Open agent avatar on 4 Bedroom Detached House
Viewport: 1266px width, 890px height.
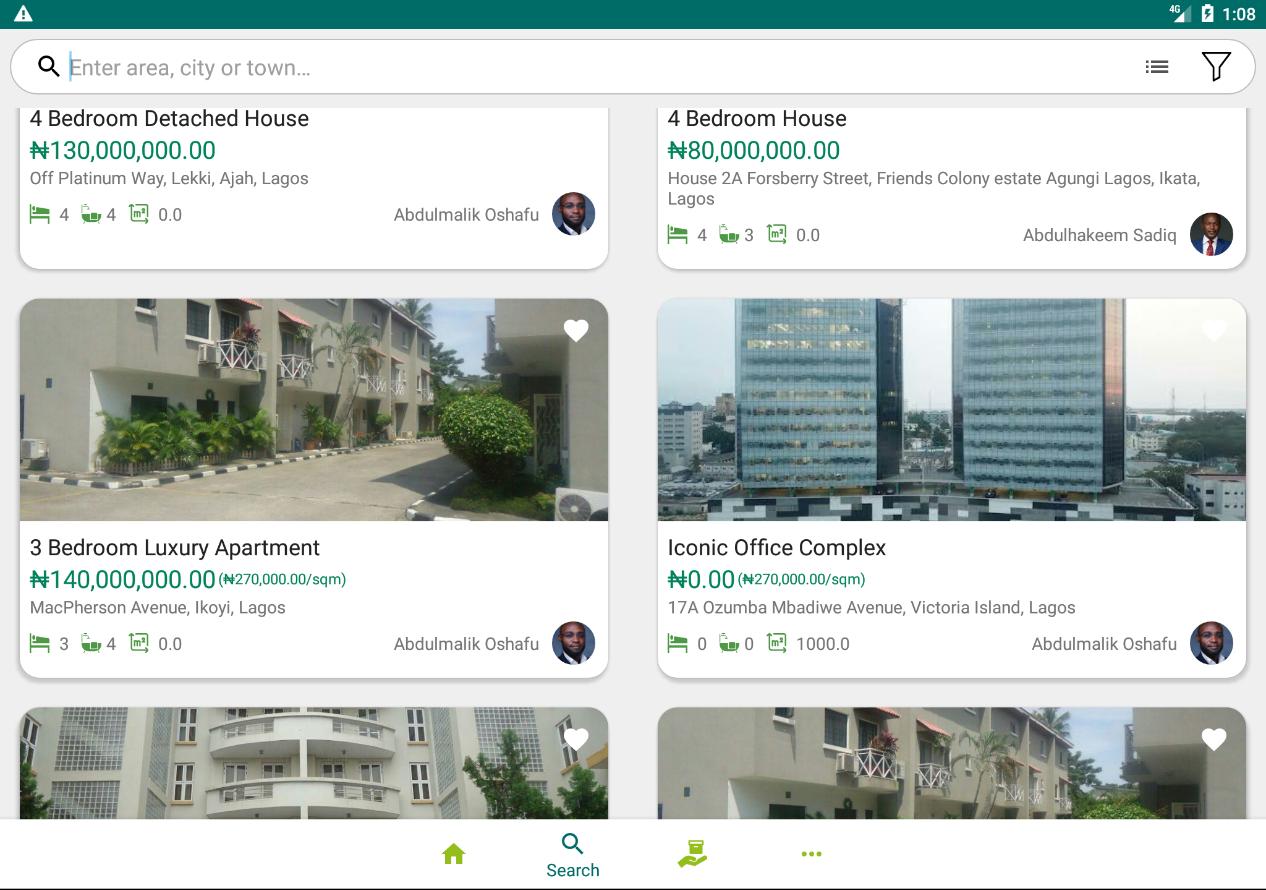click(574, 214)
